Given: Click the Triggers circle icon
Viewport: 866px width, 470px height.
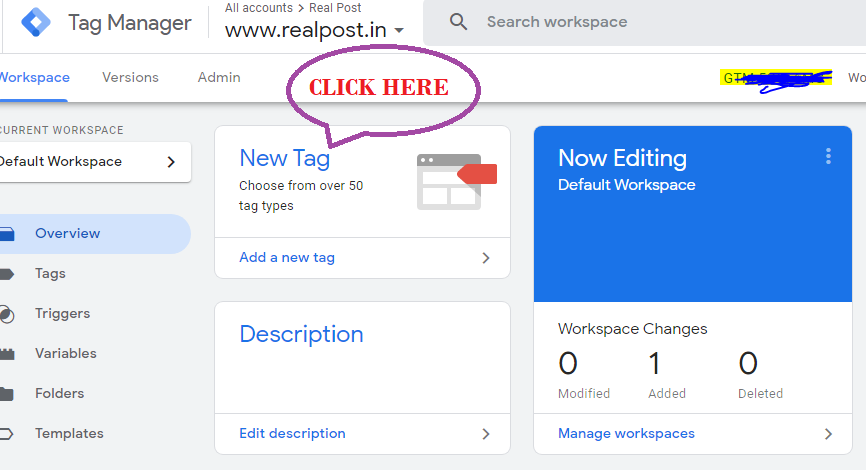Looking at the screenshot, I should coord(7,314).
